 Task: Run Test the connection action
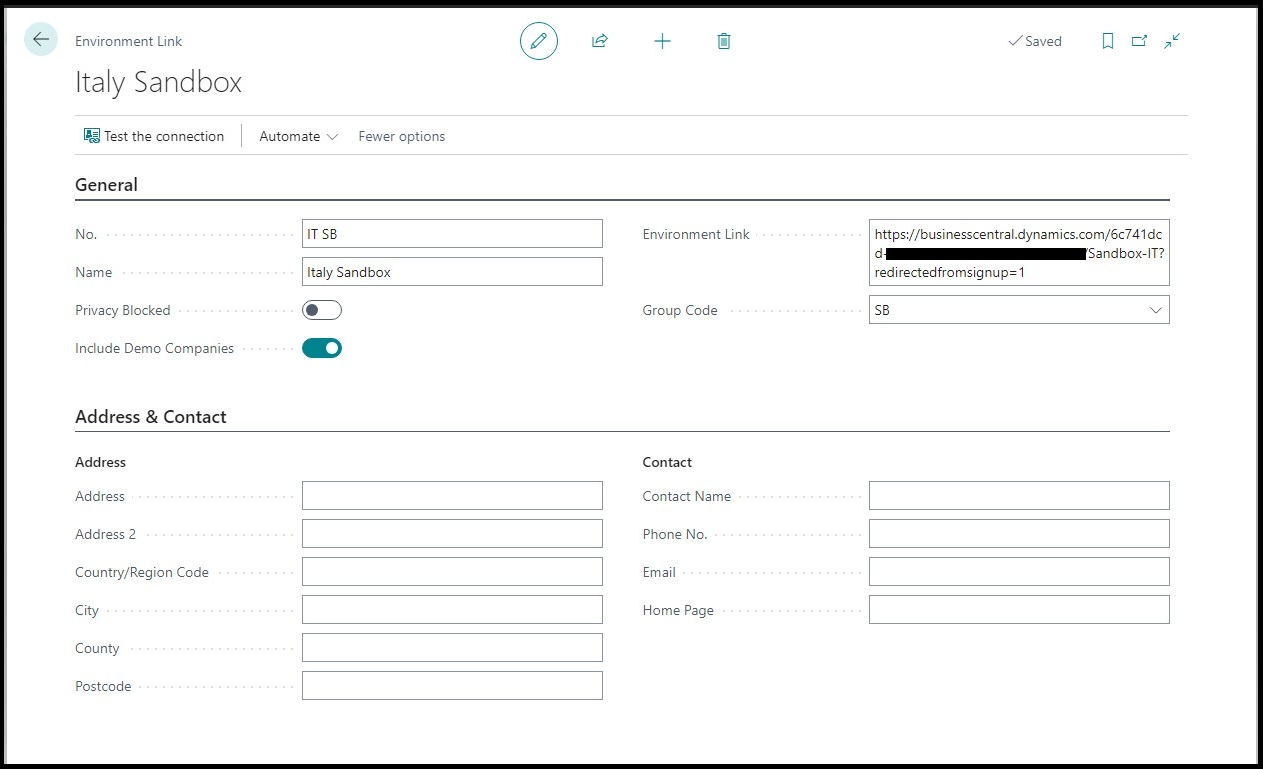tap(154, 136)
